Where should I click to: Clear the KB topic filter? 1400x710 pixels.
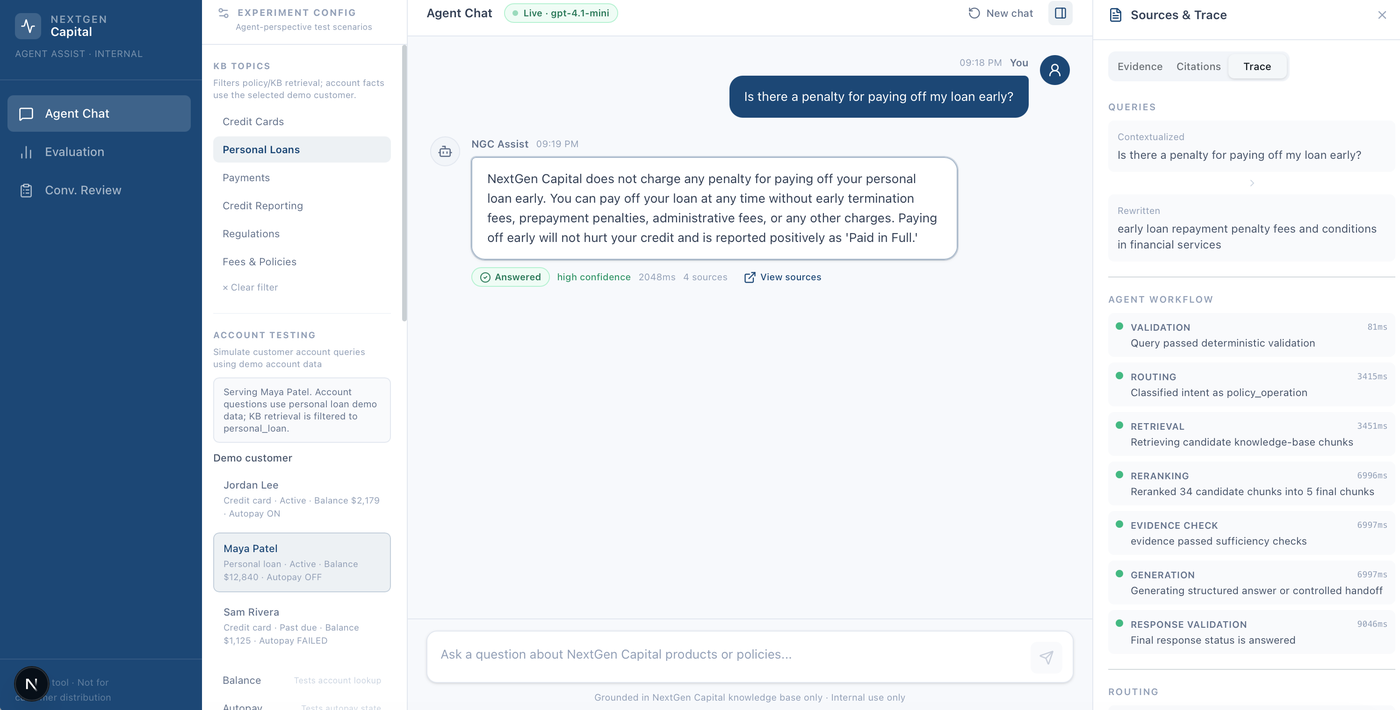[x=250, y=288]
